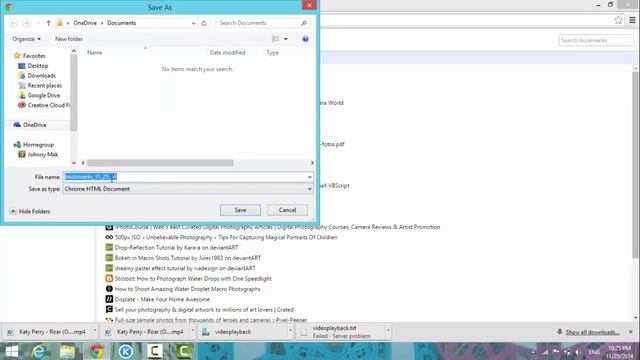Image resolution: width=640 pixels, height=360 pixels.
Task: Toggle Hide Folders
Action: point(30,211)
